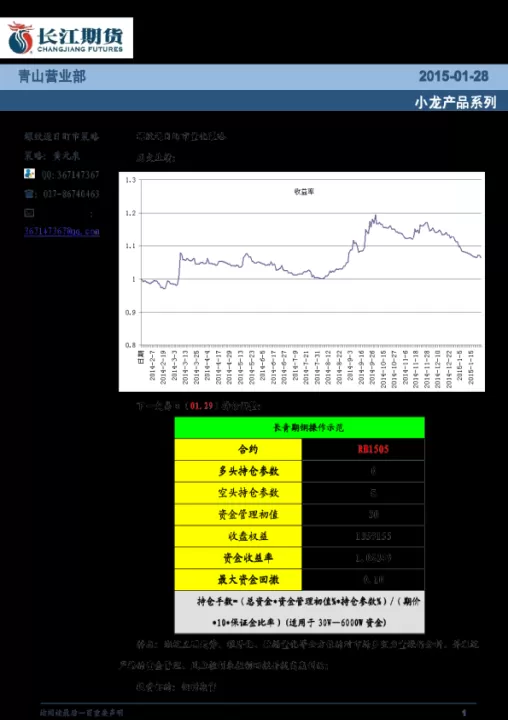The width and height of the screenshot is (508, 720).
Task: Click the telephone icon
Action: point(29,193)
